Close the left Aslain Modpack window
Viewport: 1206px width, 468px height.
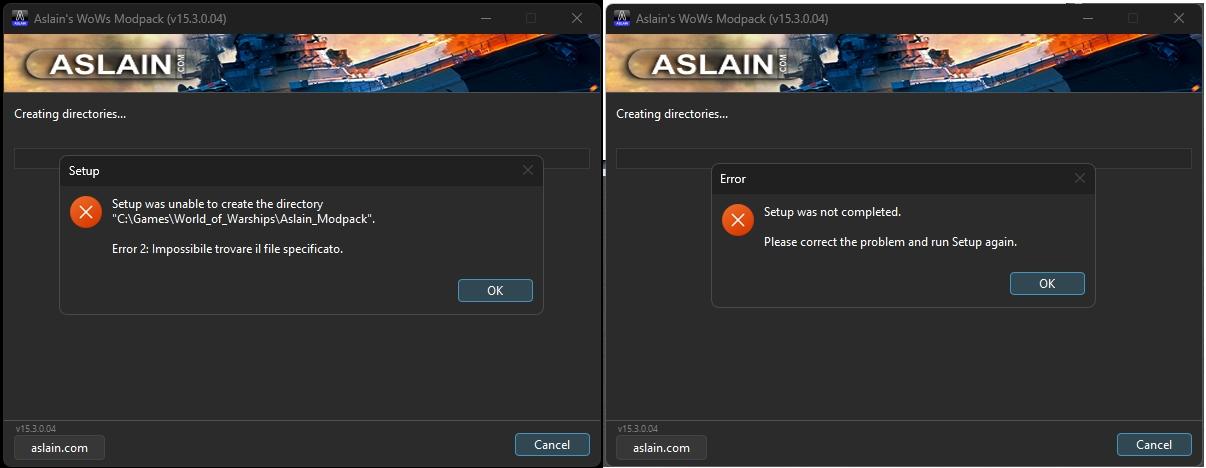coord(577,18)
